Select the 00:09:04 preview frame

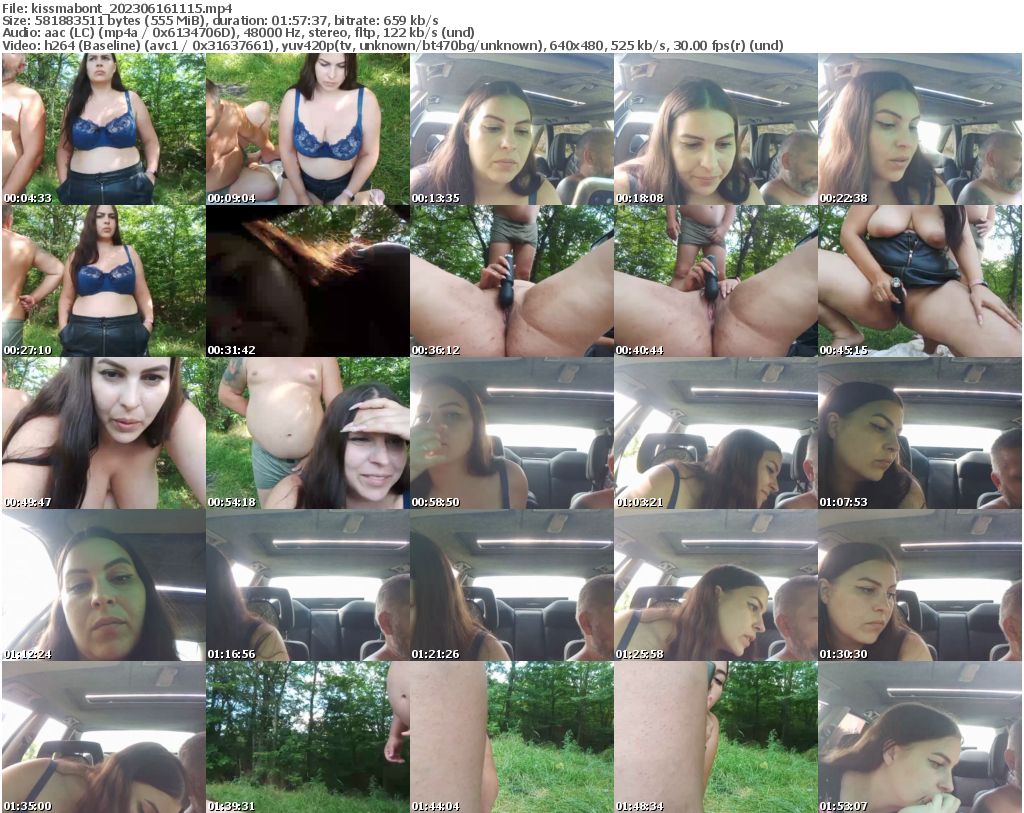coord(305,130)
